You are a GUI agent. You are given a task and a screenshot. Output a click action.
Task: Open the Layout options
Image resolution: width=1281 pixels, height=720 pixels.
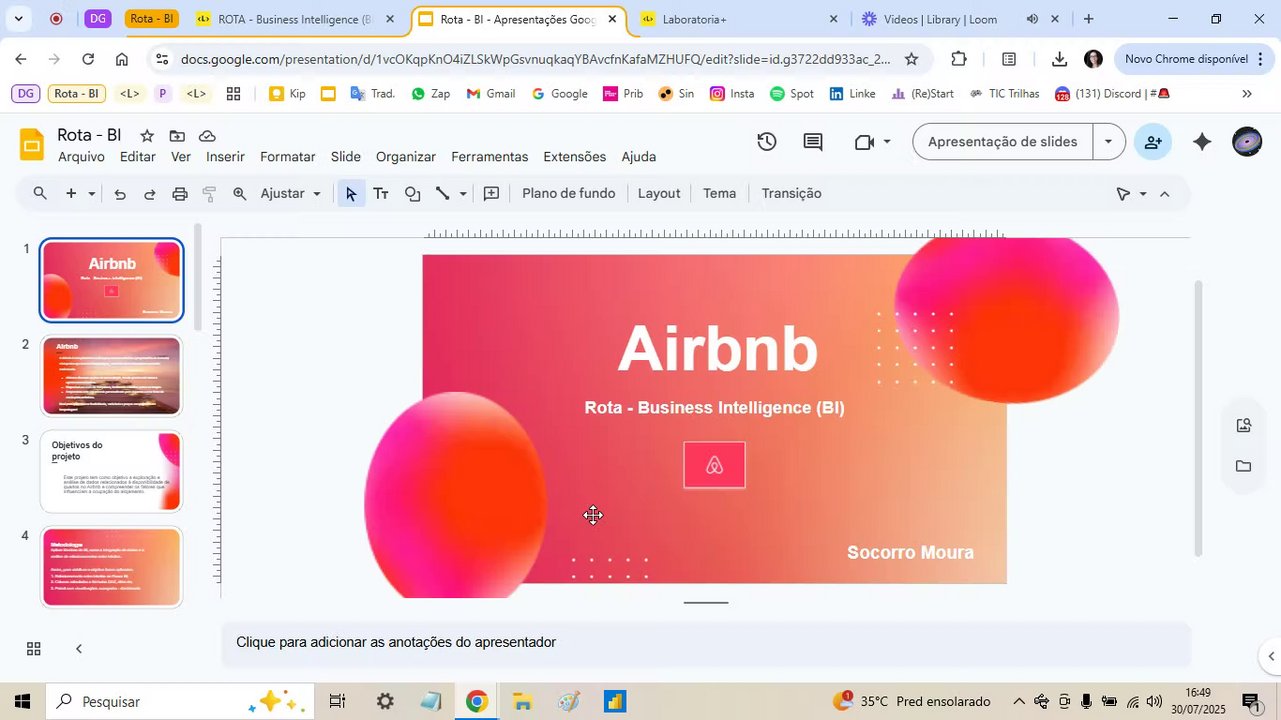coord(659,194)
